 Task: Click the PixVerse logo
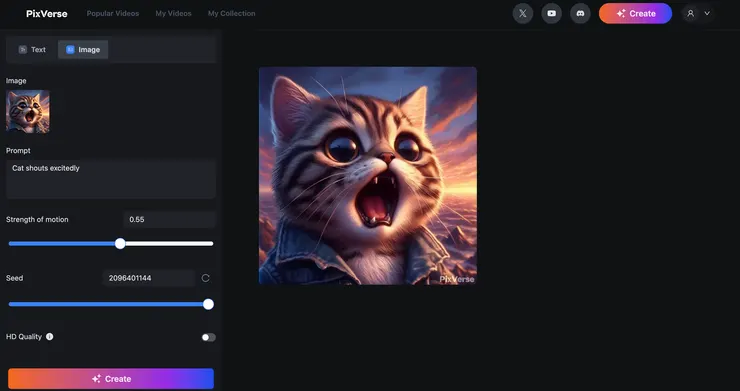pos(47,14)
